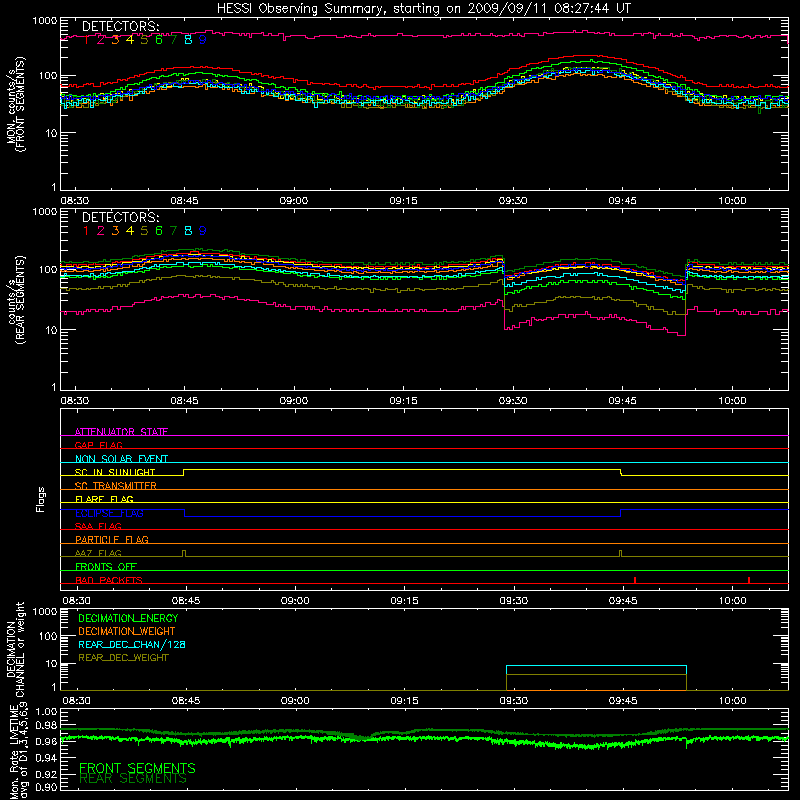Click the 'REAR SEGMENTS' livetime legend label
Screen dimensions: 800x800
pos(133,779)
